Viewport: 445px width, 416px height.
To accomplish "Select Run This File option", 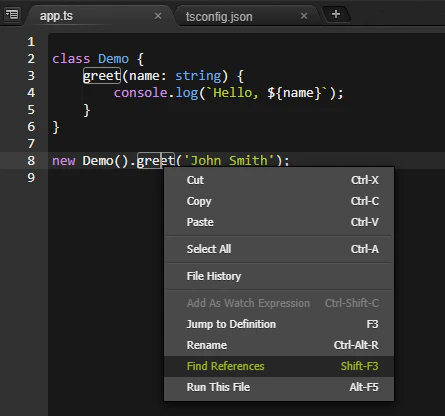I will pos(279,387).
